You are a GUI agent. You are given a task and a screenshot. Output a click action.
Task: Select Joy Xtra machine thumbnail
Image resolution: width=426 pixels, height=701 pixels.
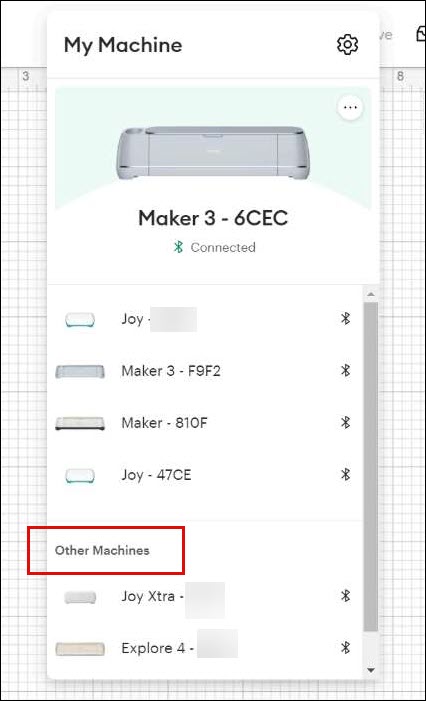80,597
